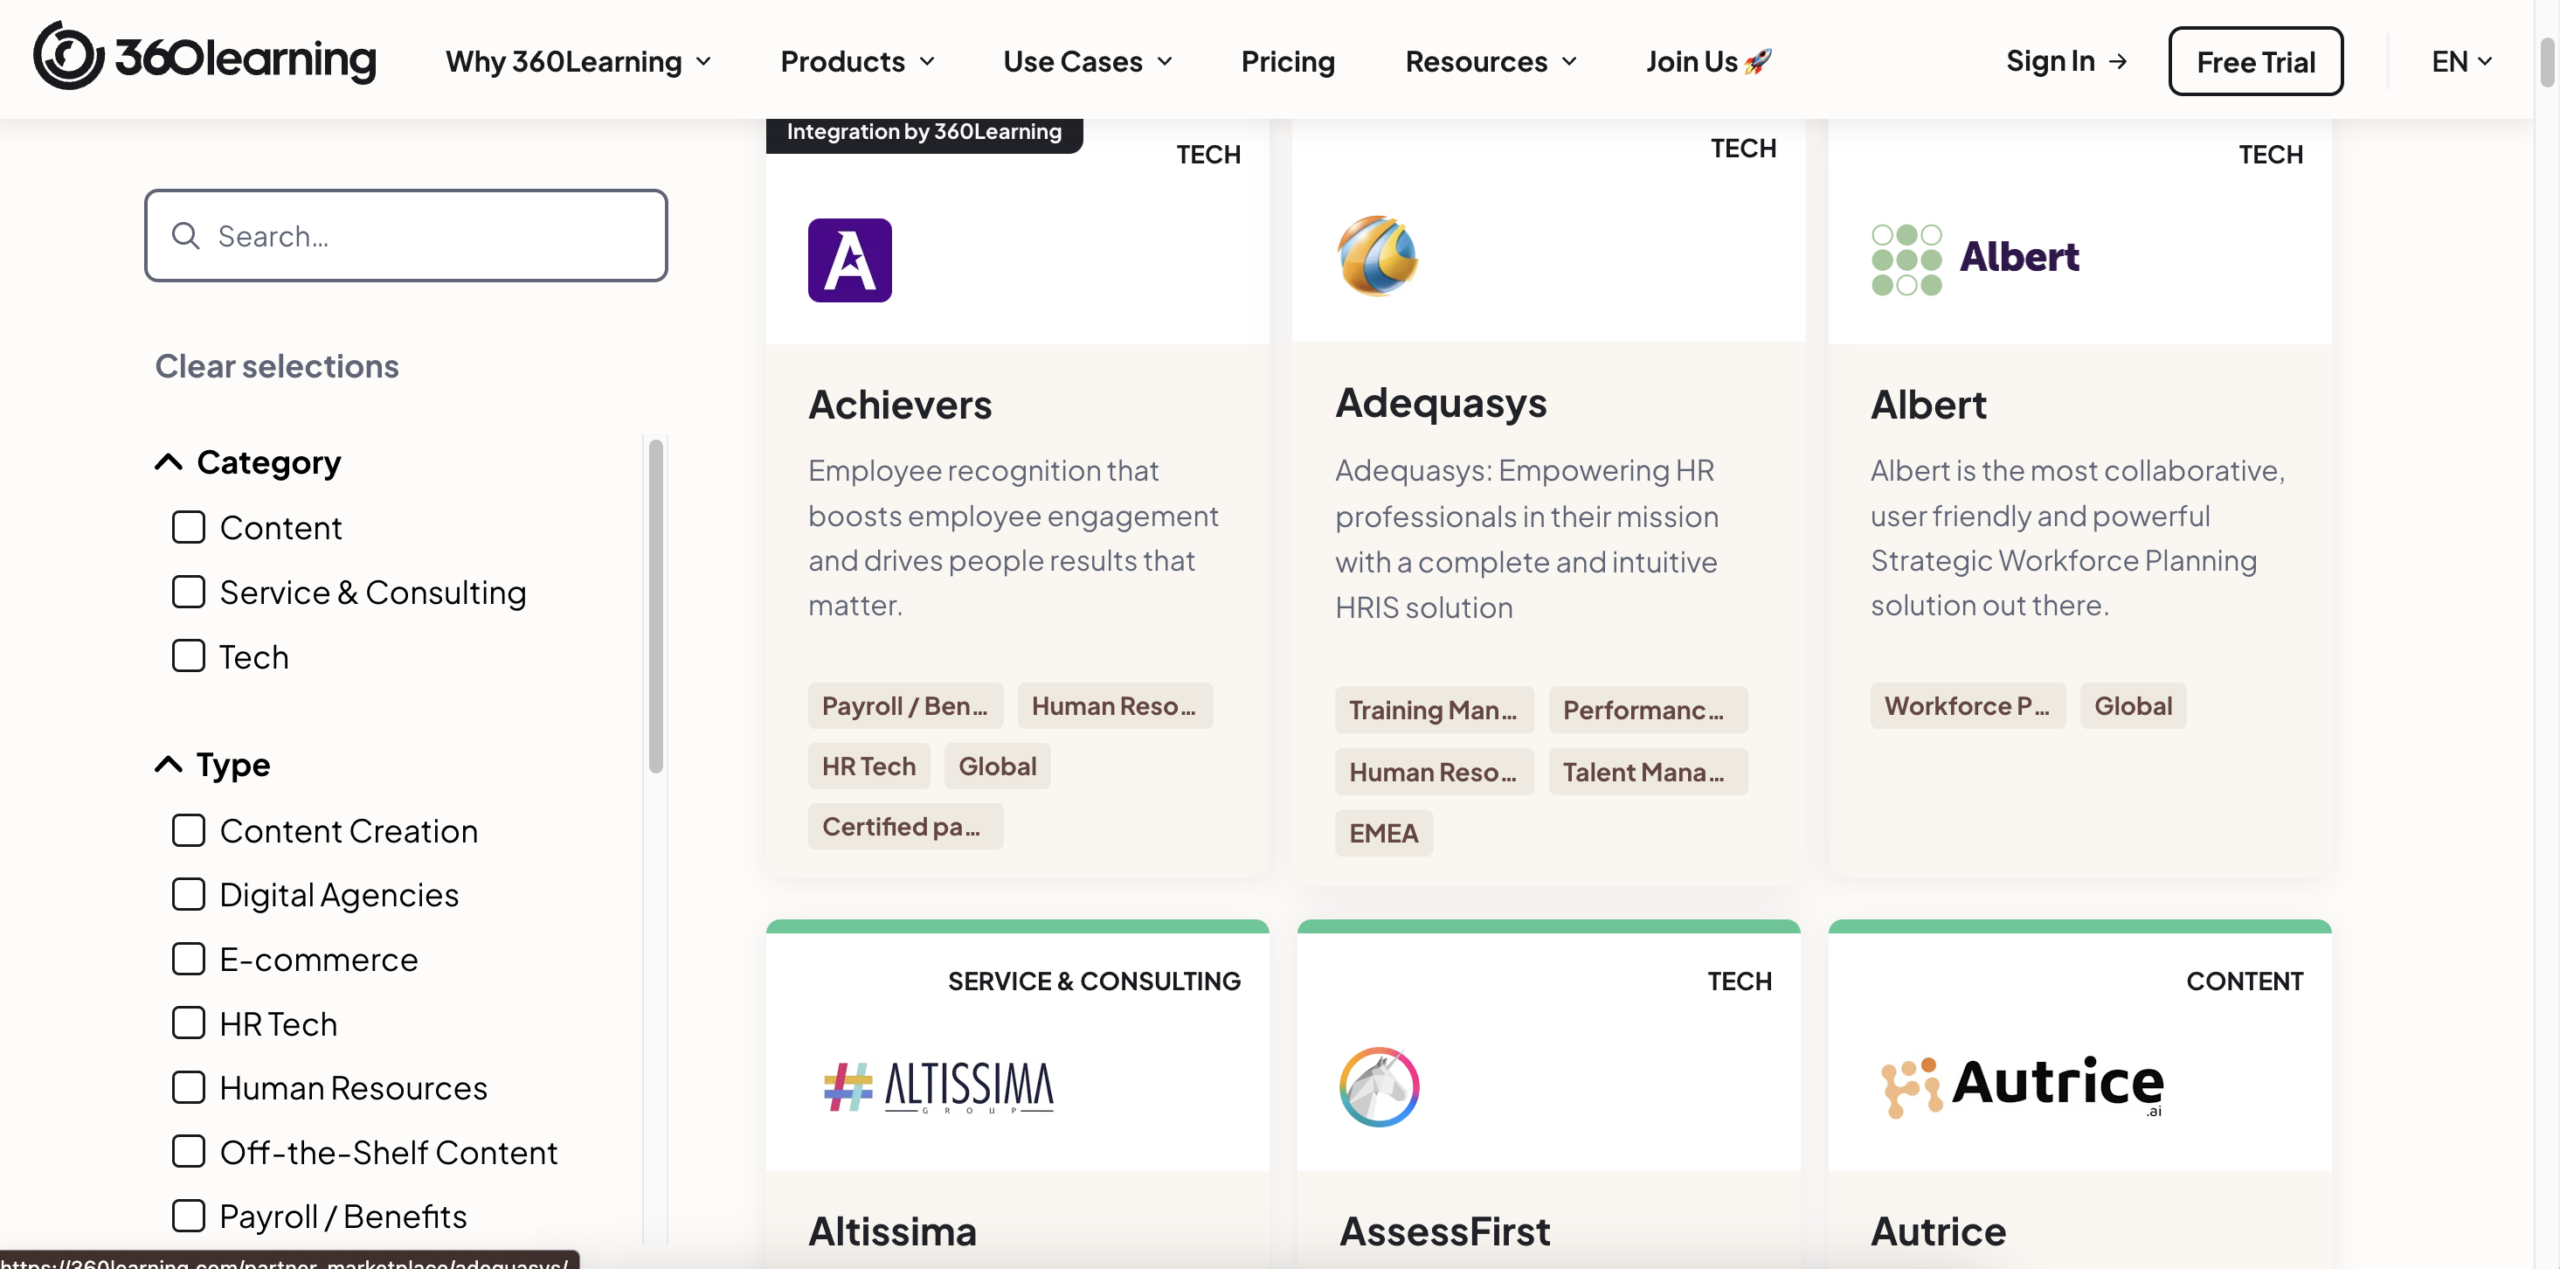Viewport: 2560px width, 1269px height.
Task: Click the EMEA tag on Adequasys
Action: coord(1383,833)
